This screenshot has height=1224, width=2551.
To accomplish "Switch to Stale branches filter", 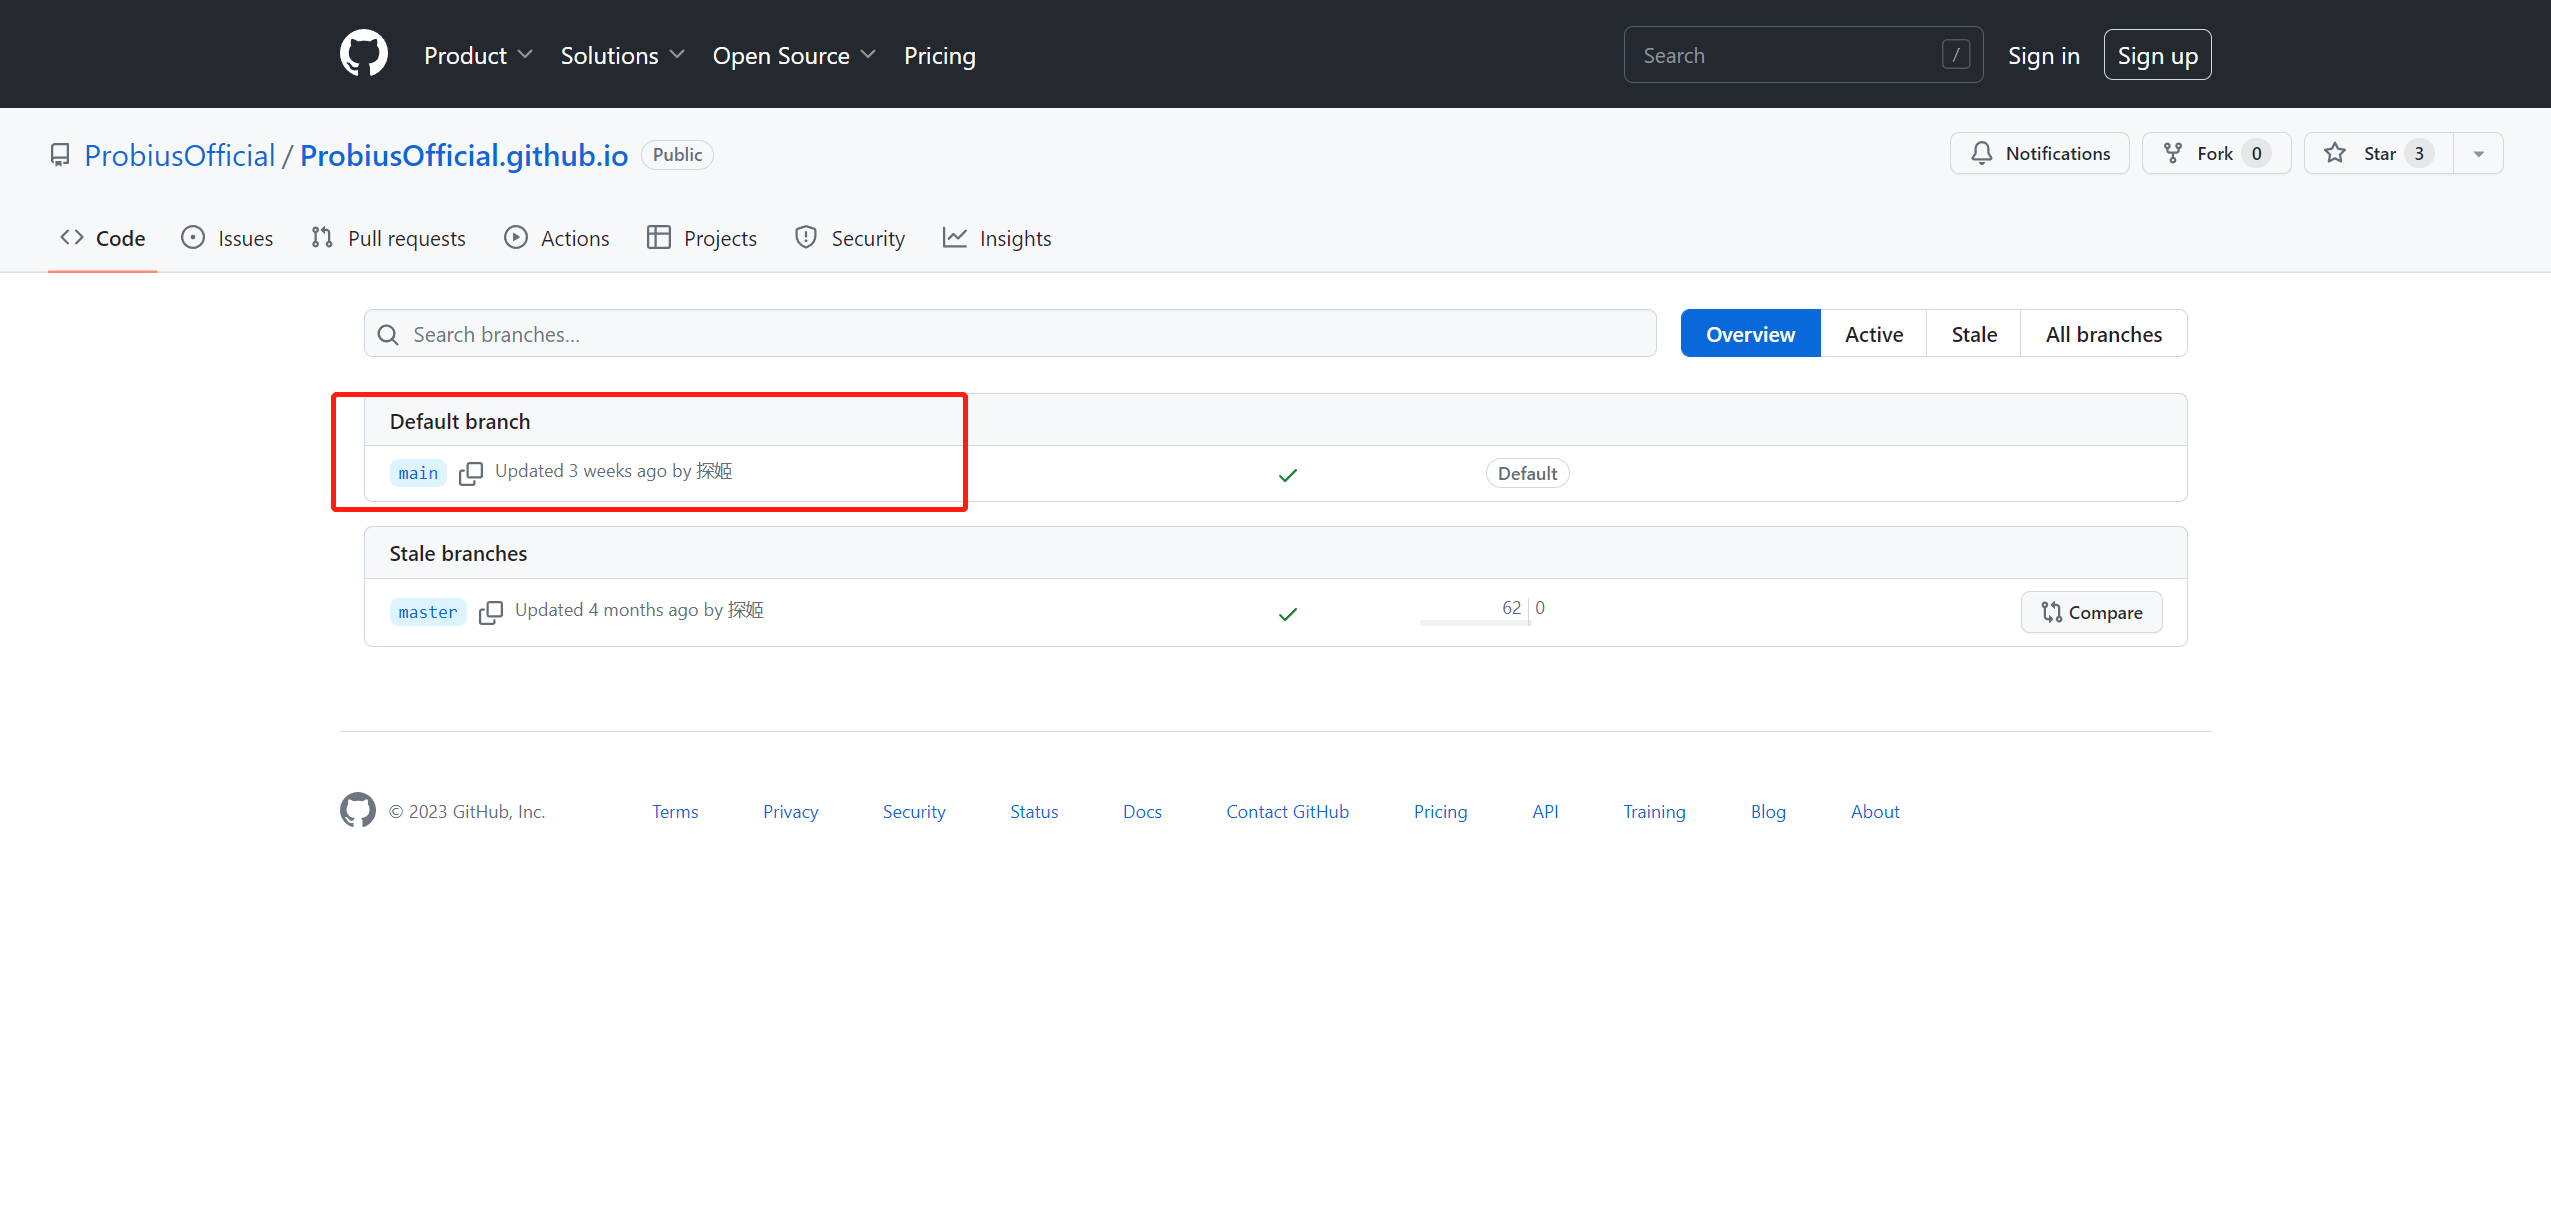I will click(x=1973, y=334).
